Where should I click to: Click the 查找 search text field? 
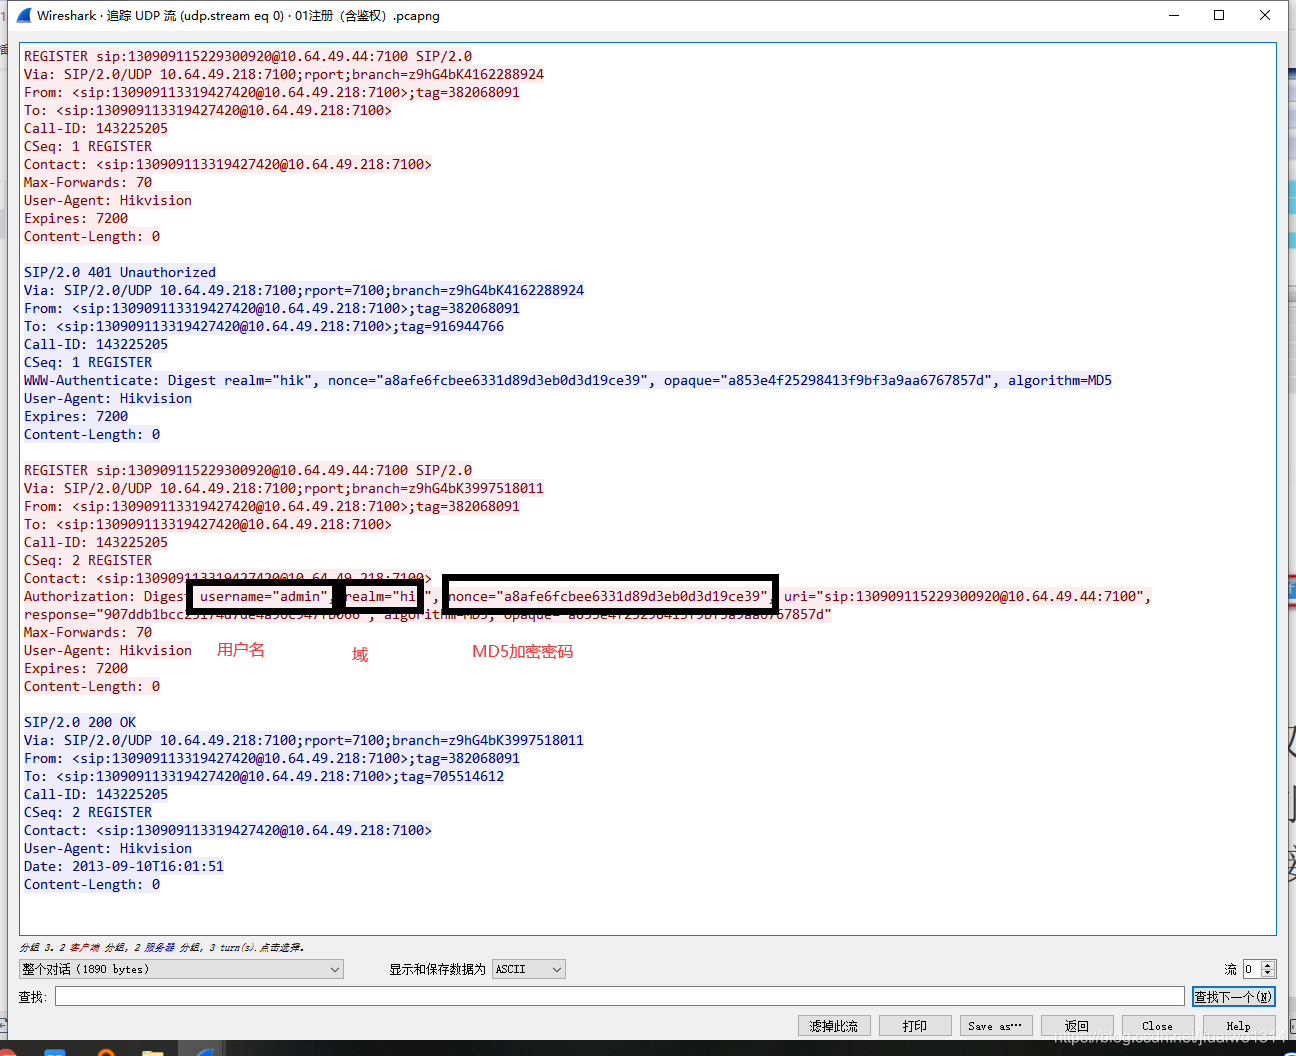(x=620, y=996)
